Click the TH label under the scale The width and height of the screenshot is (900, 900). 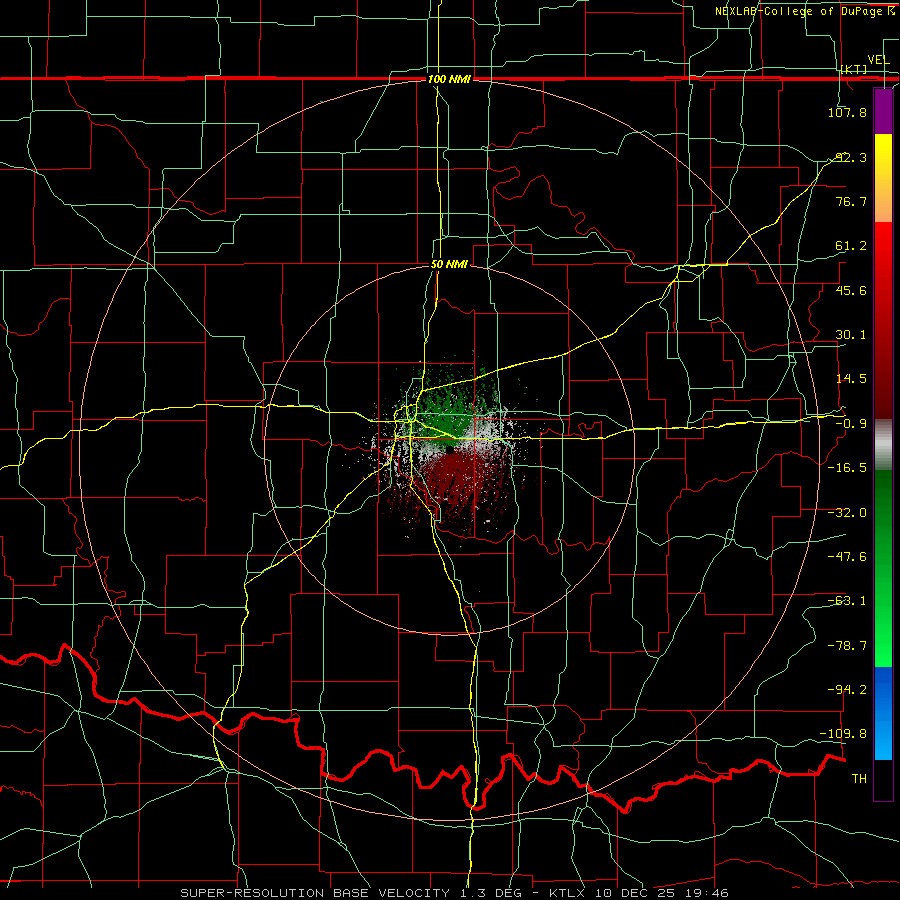click(859, 779)
